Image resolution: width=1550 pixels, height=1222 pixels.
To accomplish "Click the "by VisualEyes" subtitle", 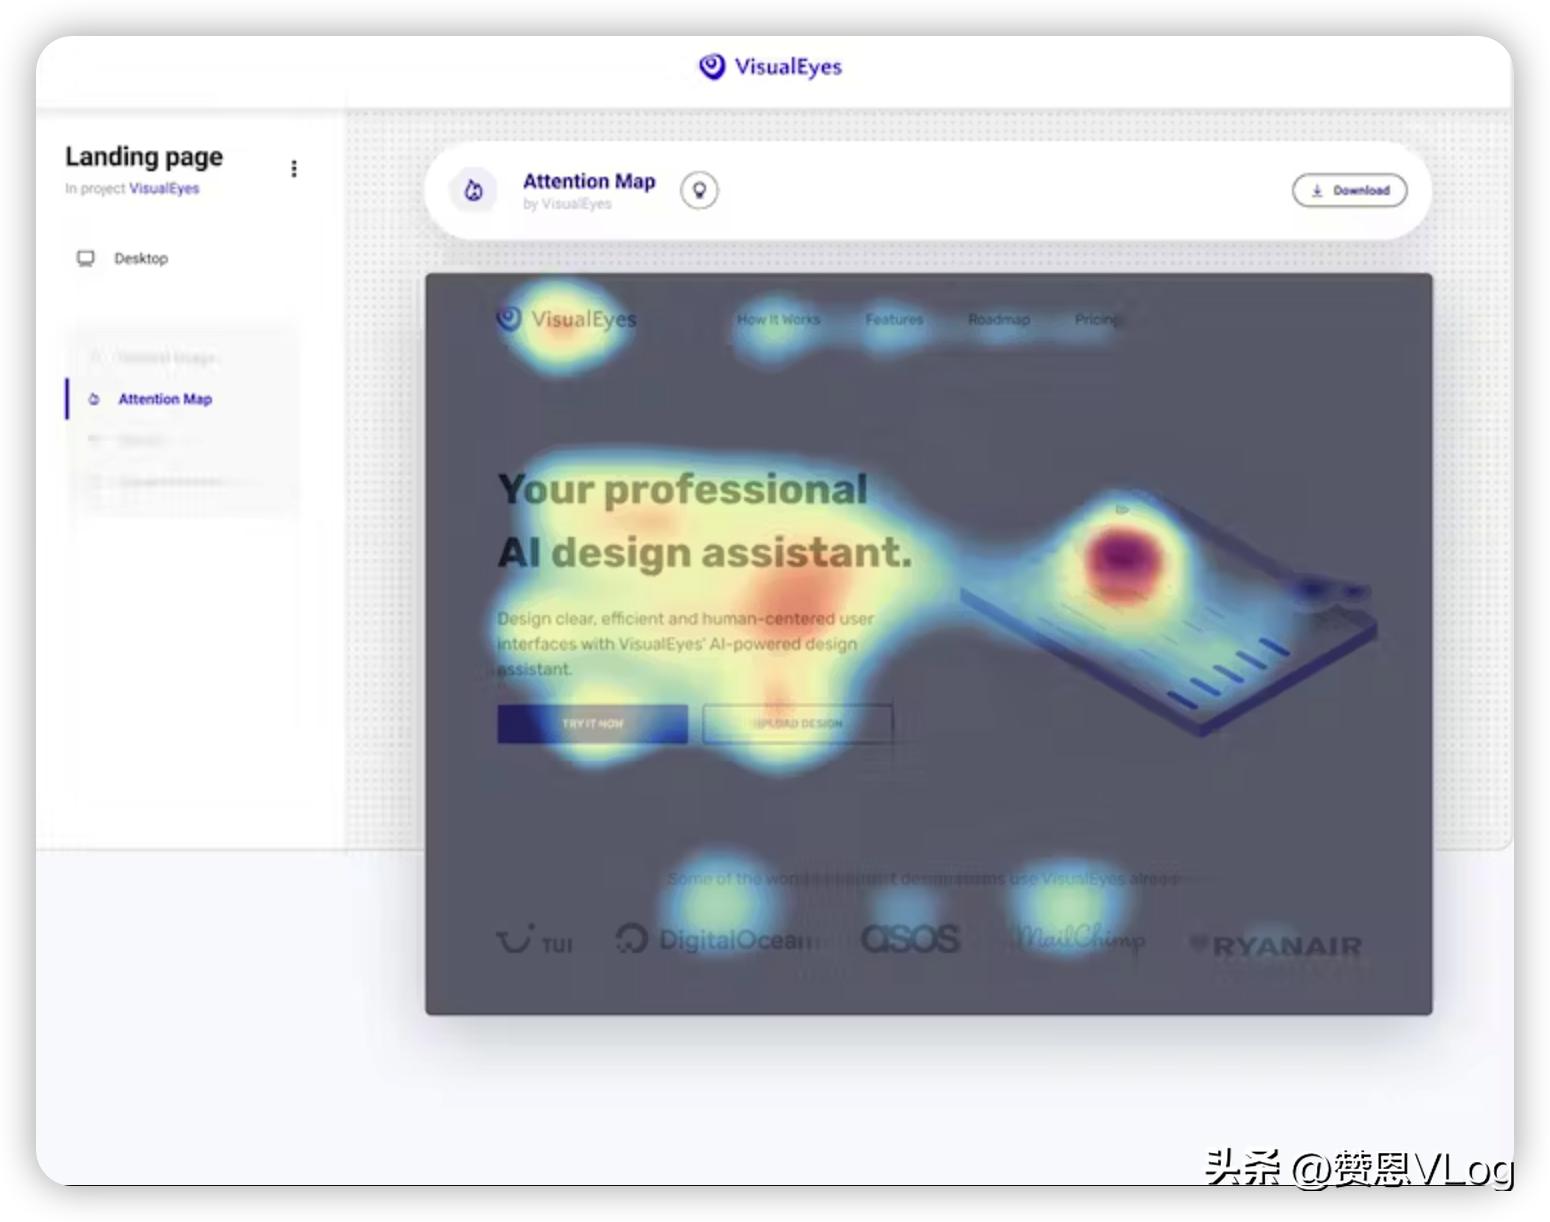I will click(567, 204).
